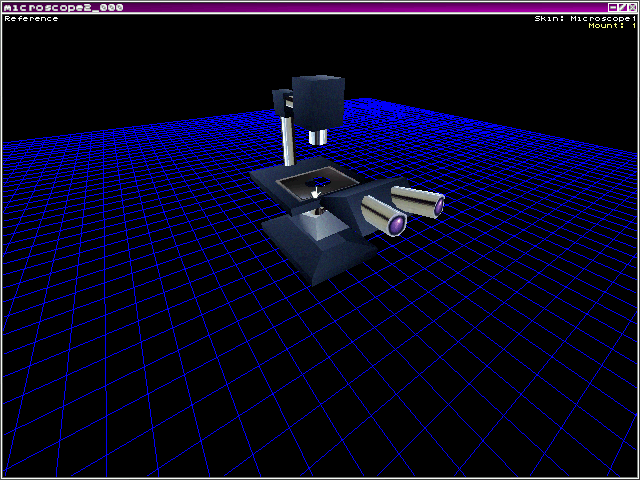Click the microscope's dark blue camera head
640x480 pixels.
pyautogui.click(x=318, y=102)
